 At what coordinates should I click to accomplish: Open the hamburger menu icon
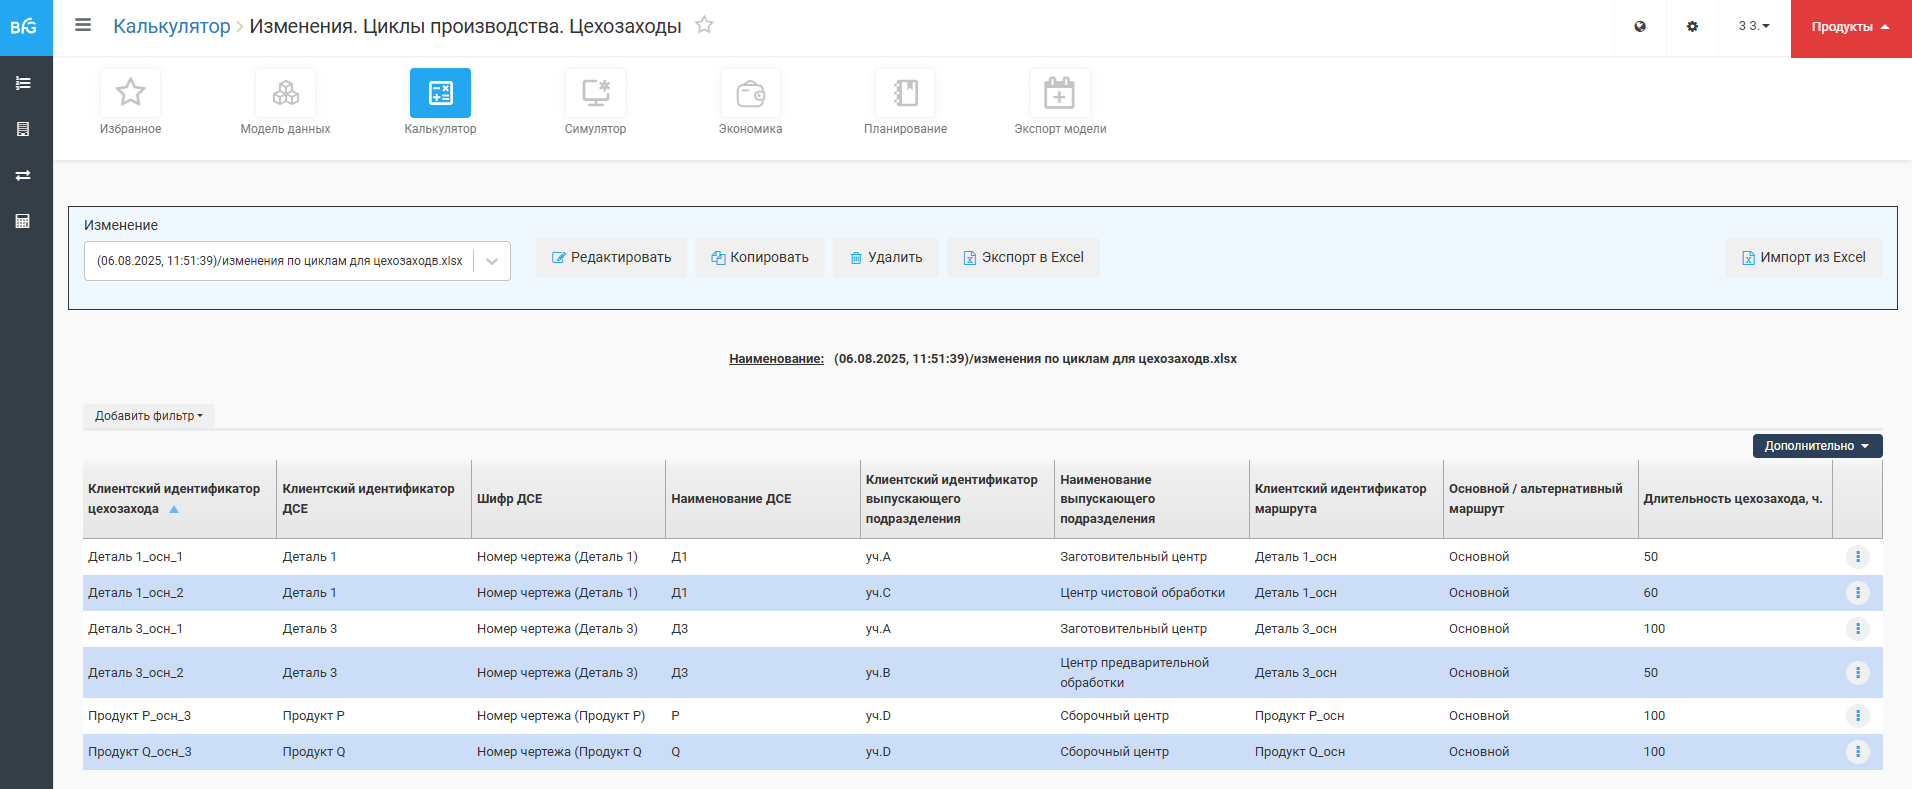pyautogui.click(x=83, y=25)
